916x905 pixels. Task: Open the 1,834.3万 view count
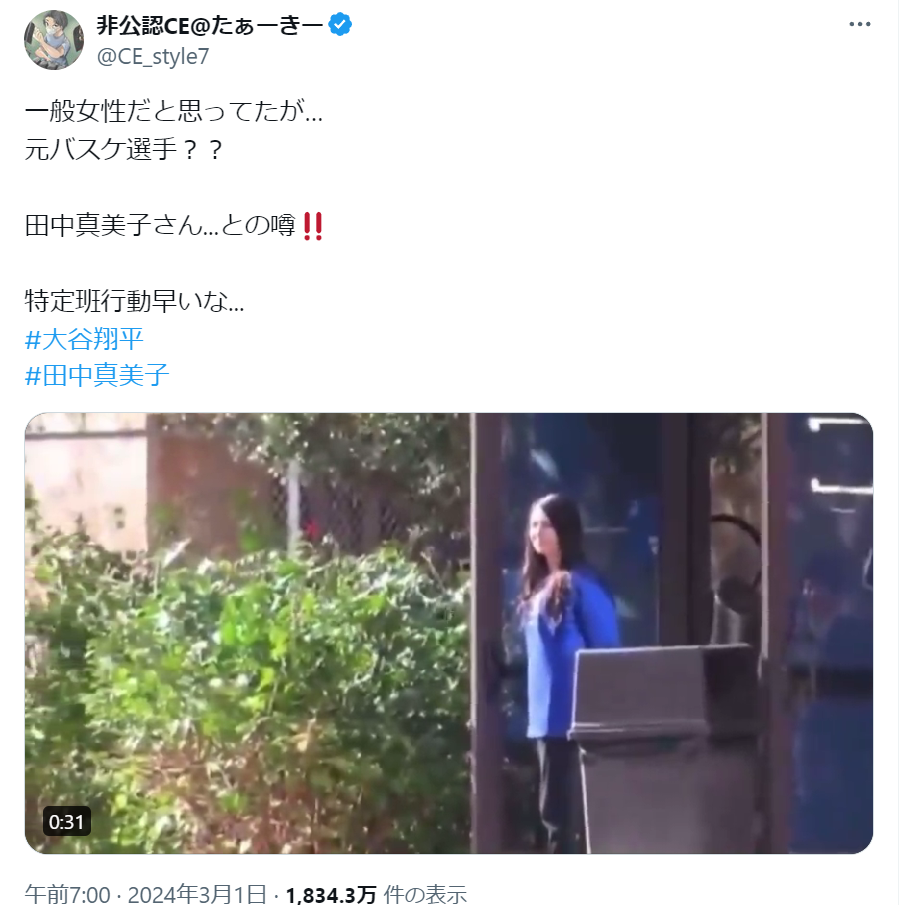(x=331, y=894)
